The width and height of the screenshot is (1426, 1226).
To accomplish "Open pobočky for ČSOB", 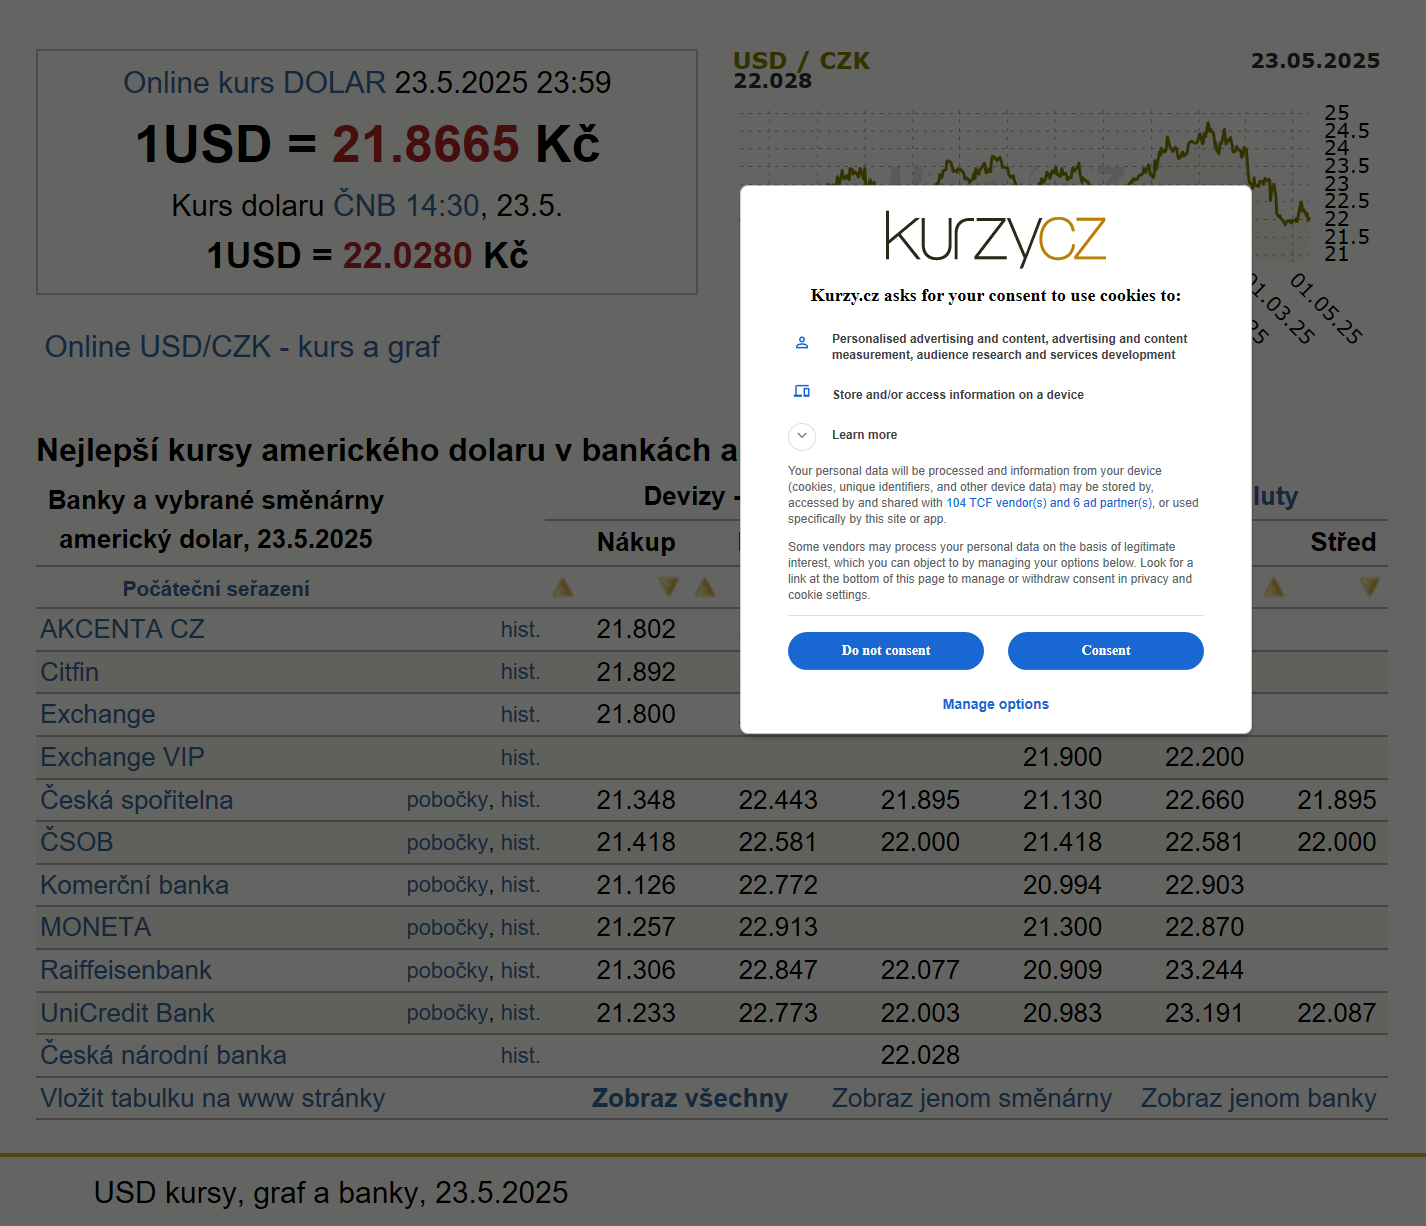I will click(x=448, y=843).
